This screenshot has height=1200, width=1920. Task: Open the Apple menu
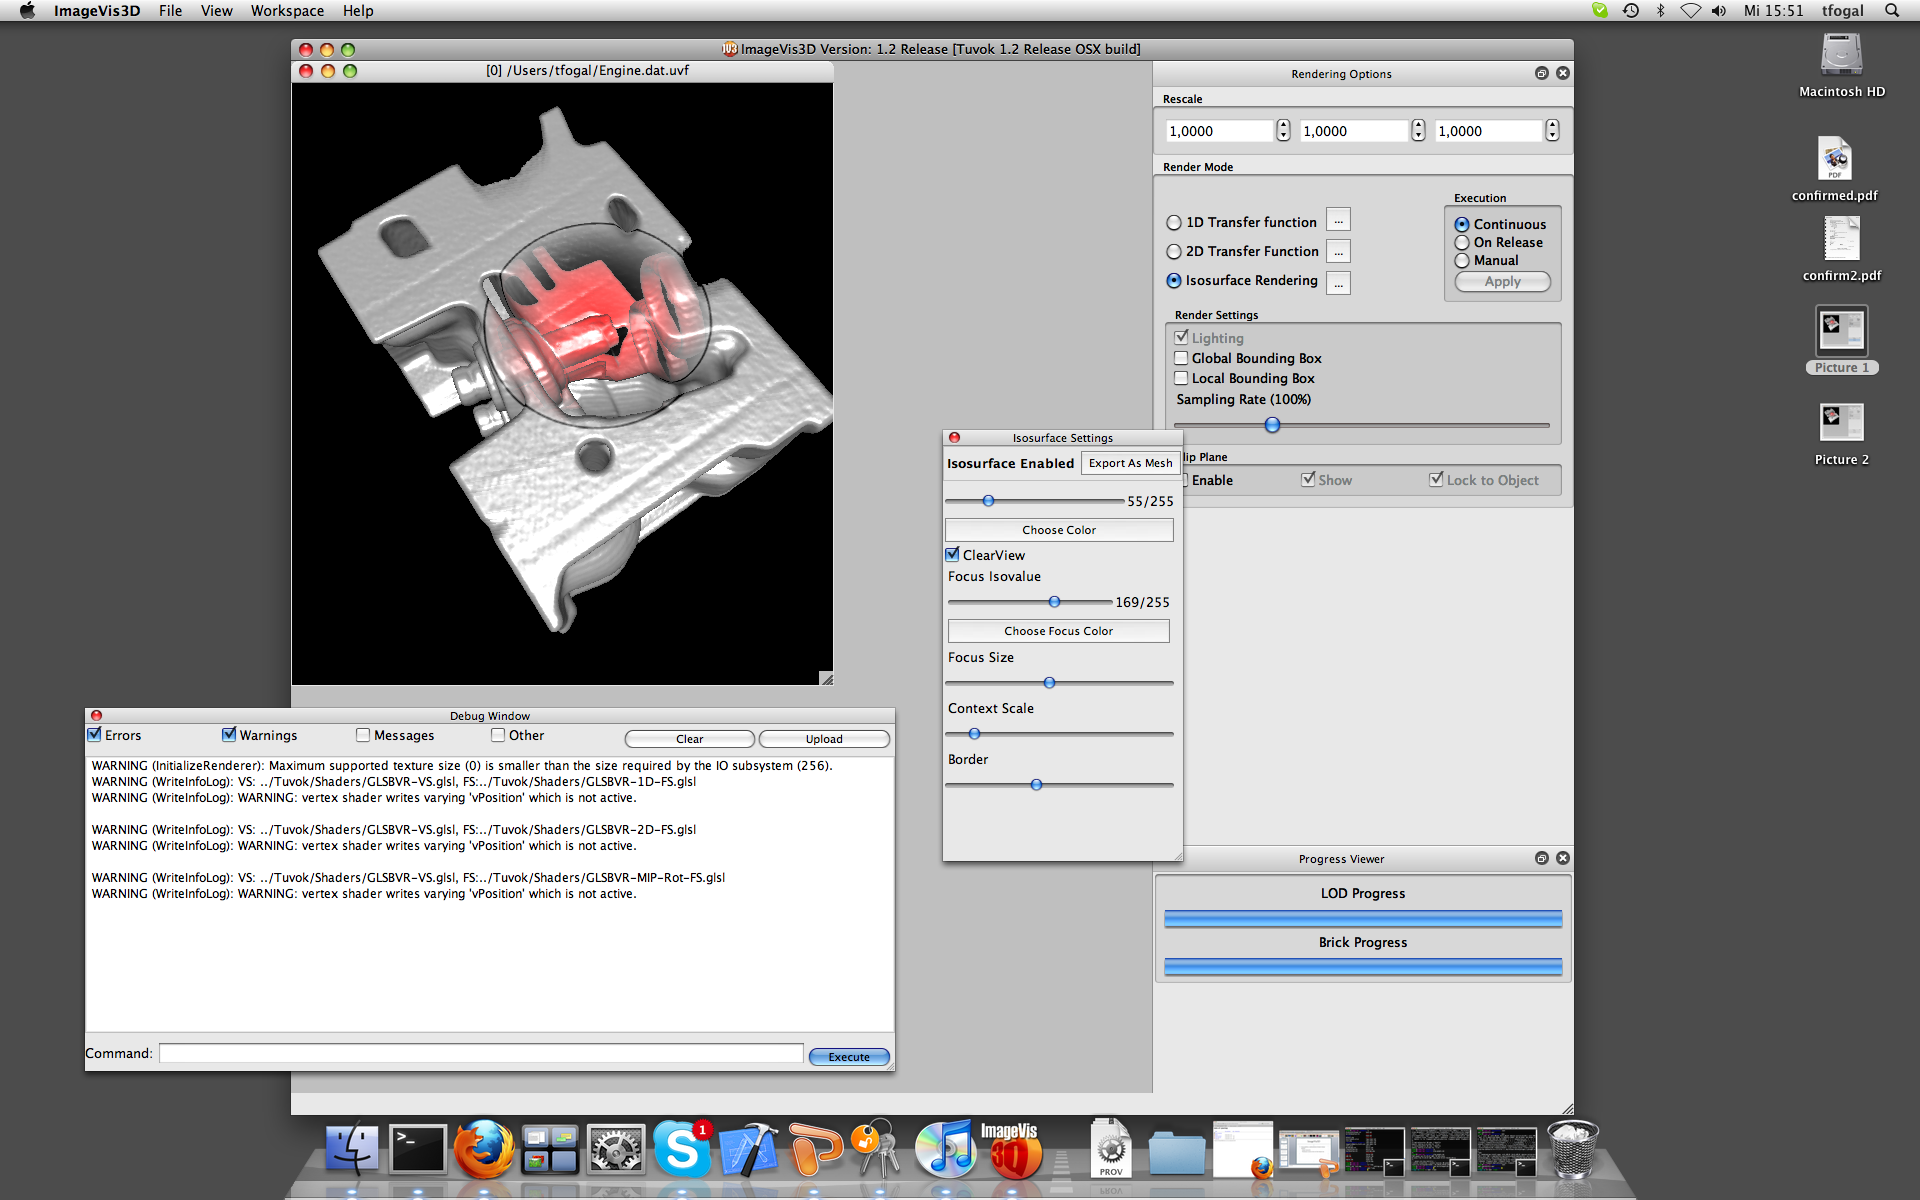[27, 11]
